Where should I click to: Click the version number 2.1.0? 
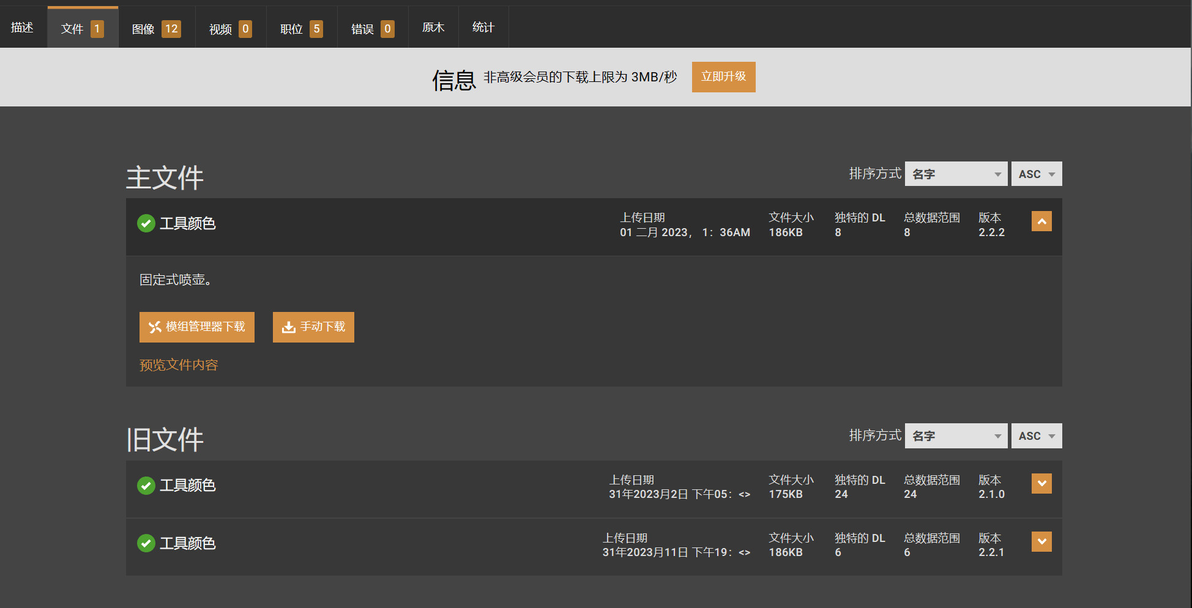point(991,494)
